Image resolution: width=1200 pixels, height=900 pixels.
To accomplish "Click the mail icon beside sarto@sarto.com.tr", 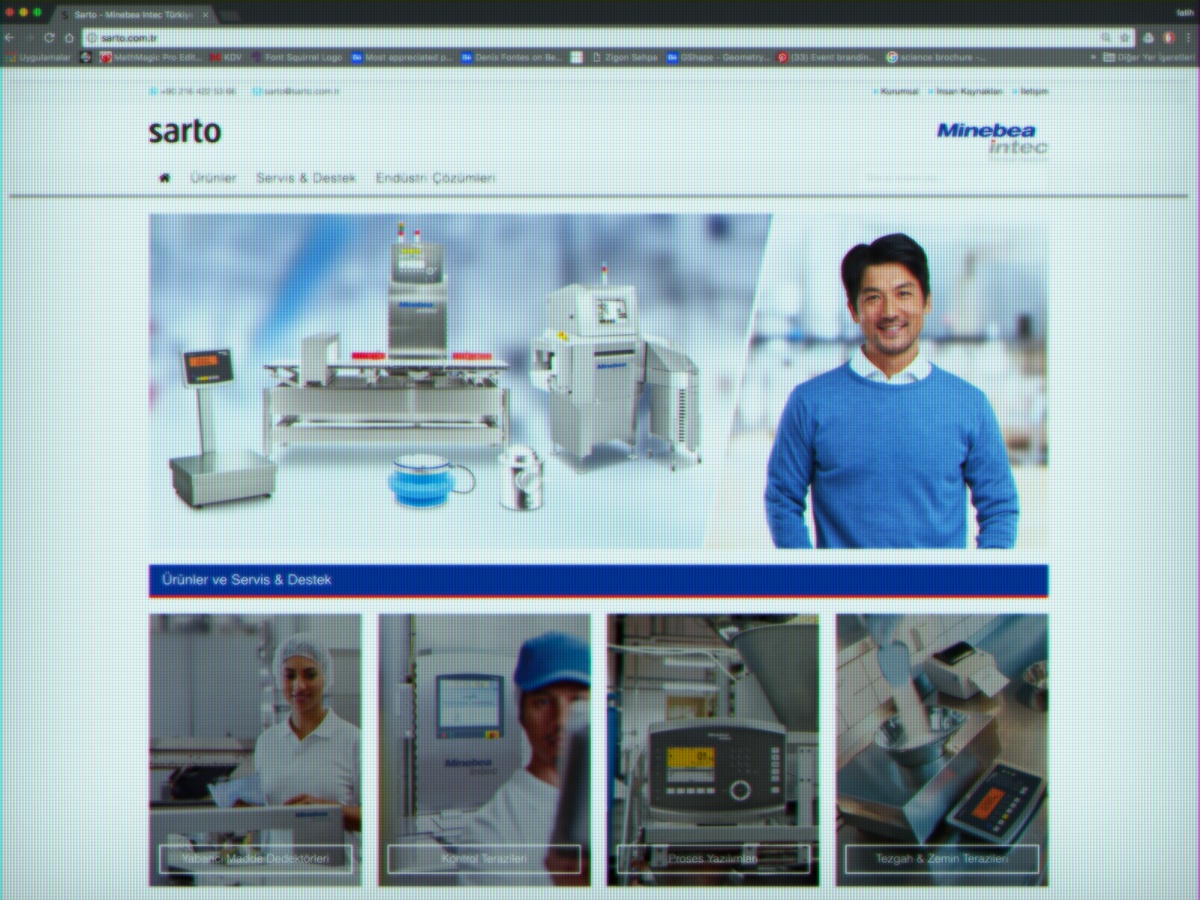I will click(257, 91).
